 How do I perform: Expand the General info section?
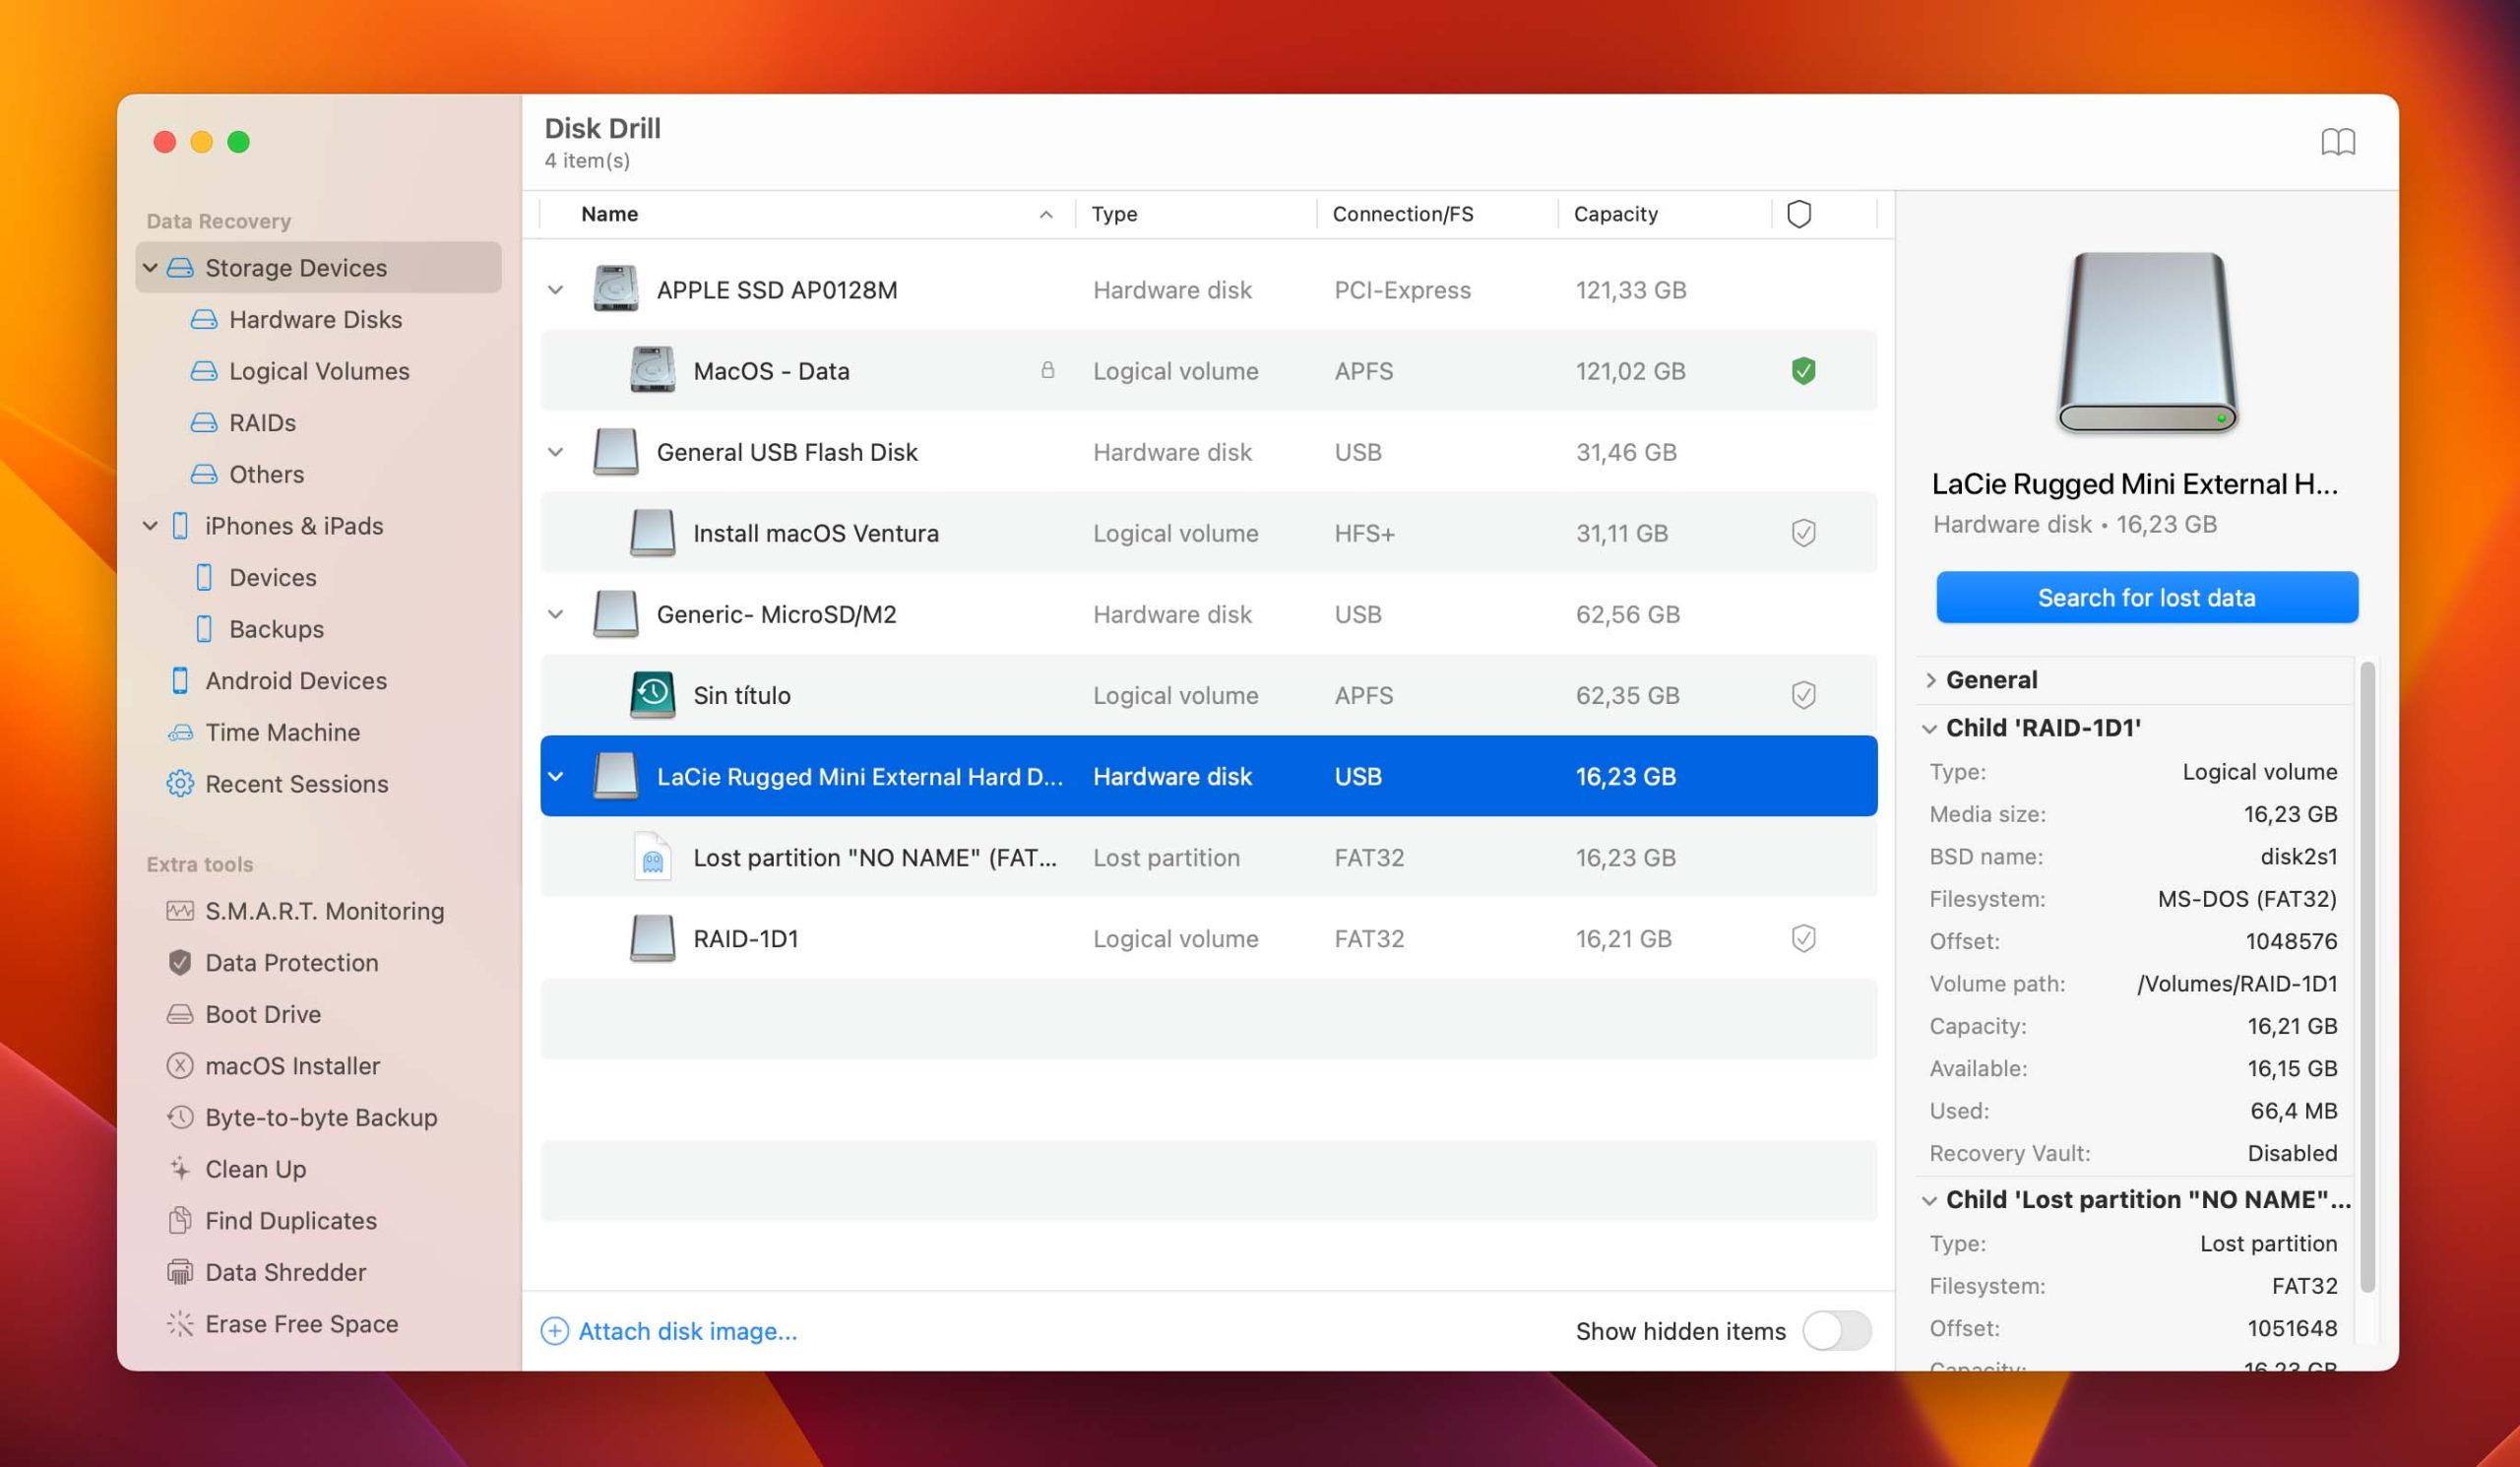point(1930,680)
